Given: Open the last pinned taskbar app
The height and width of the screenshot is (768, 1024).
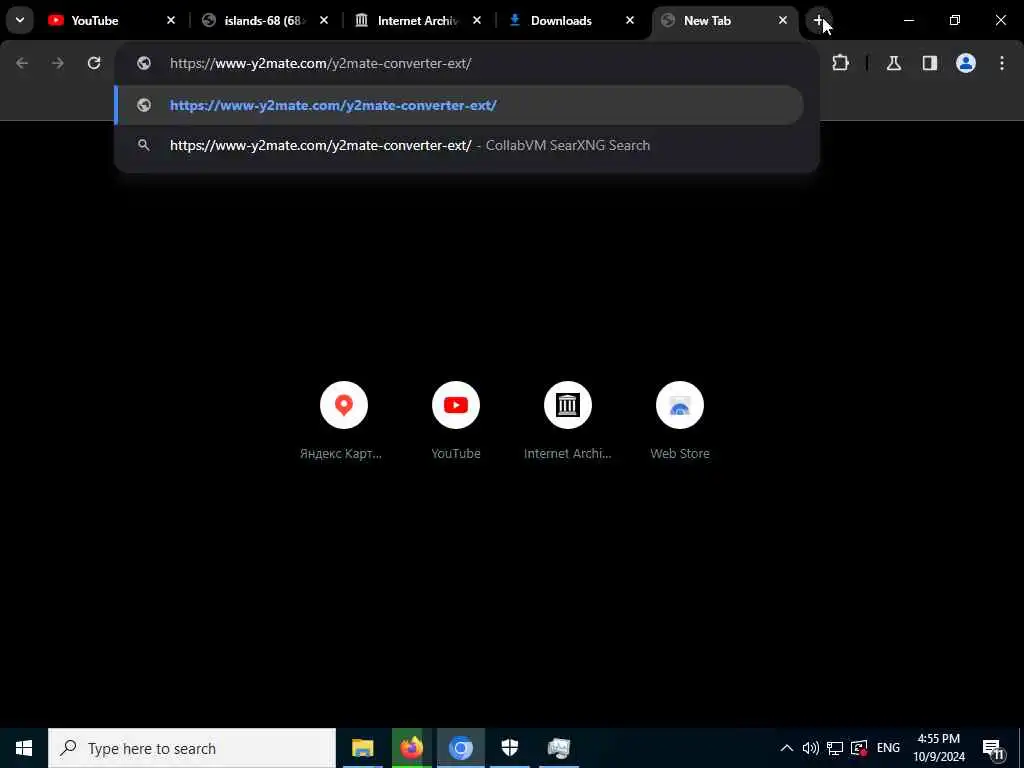Looking at the screenshot, I should (558, 748).
